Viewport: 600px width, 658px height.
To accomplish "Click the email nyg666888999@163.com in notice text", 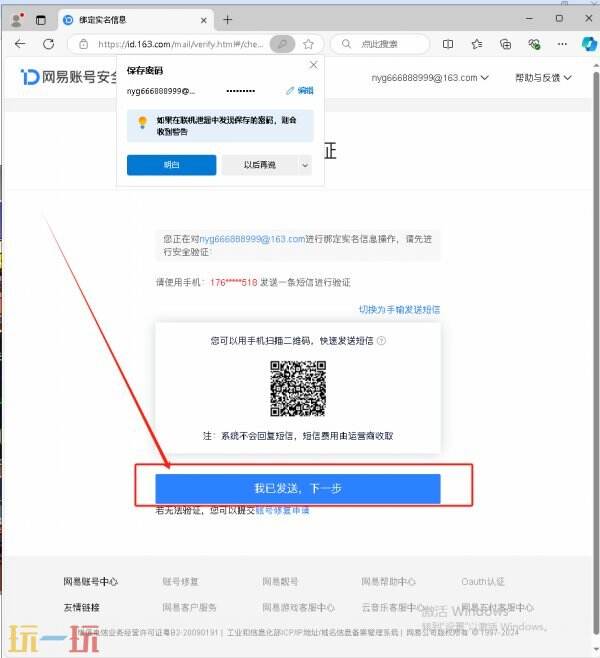I will [x=252, y=239].
